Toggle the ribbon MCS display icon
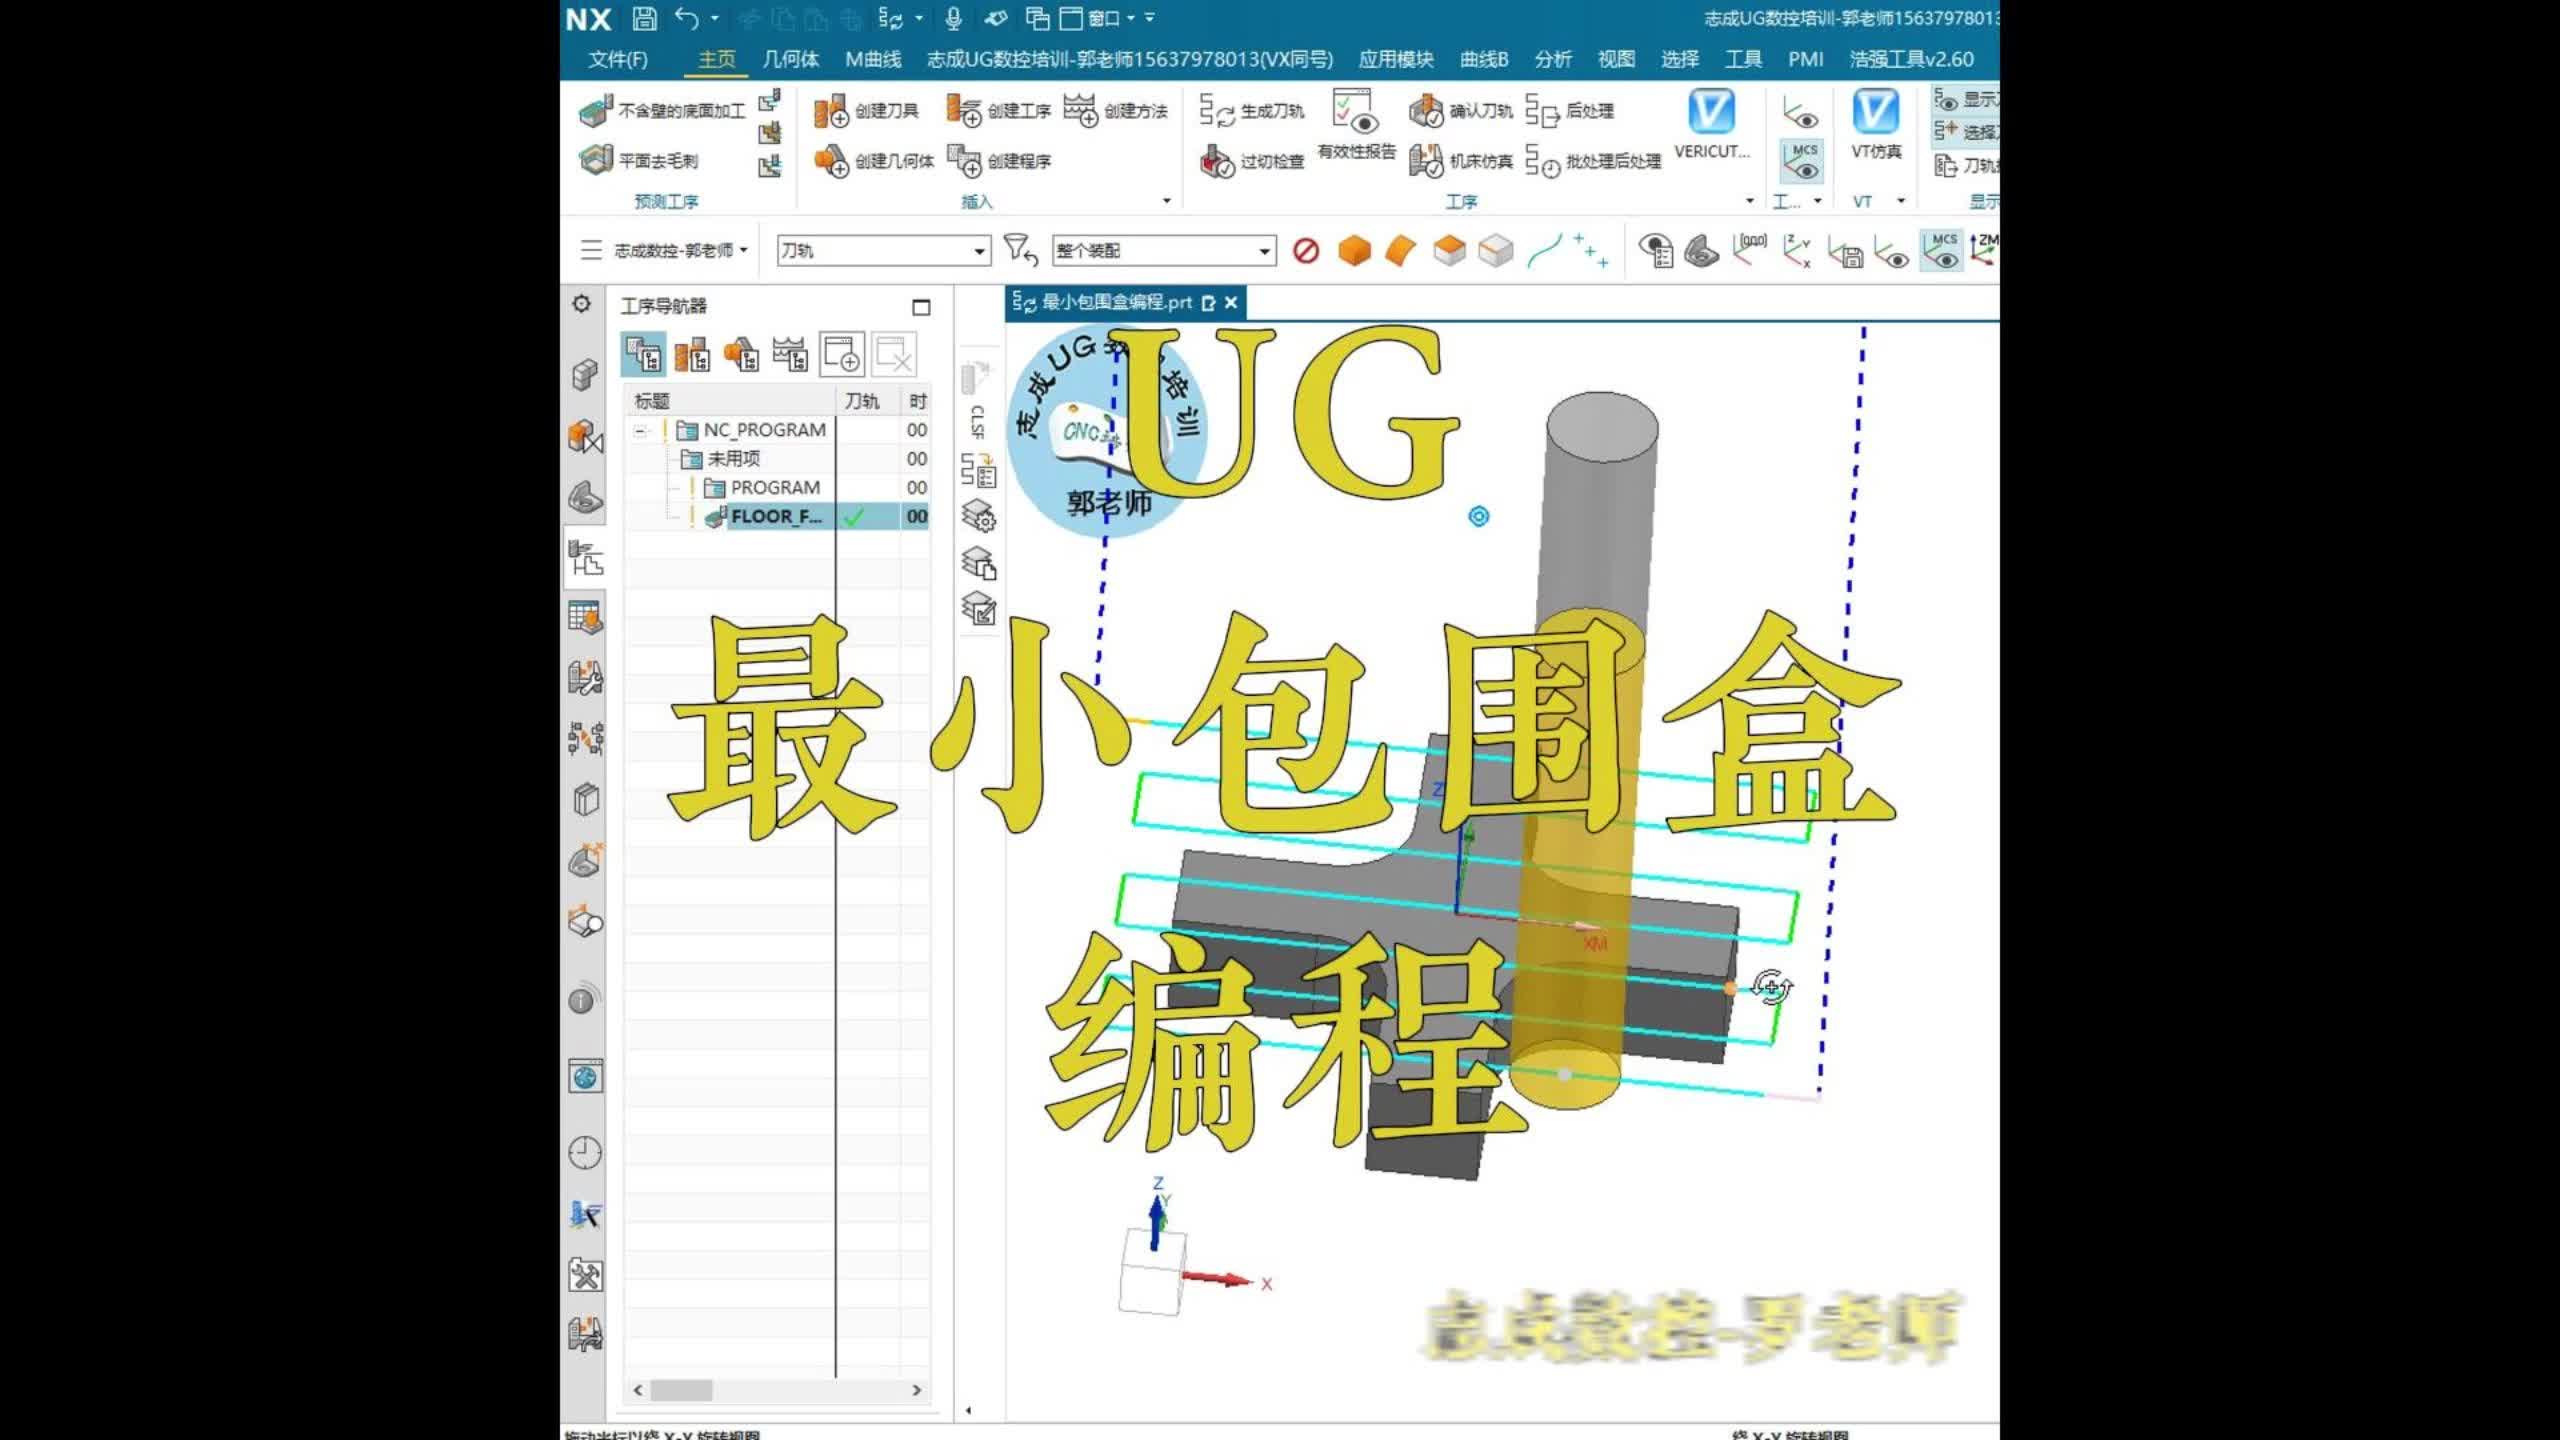The image size is (2560, 1440). pos(1803,160)
